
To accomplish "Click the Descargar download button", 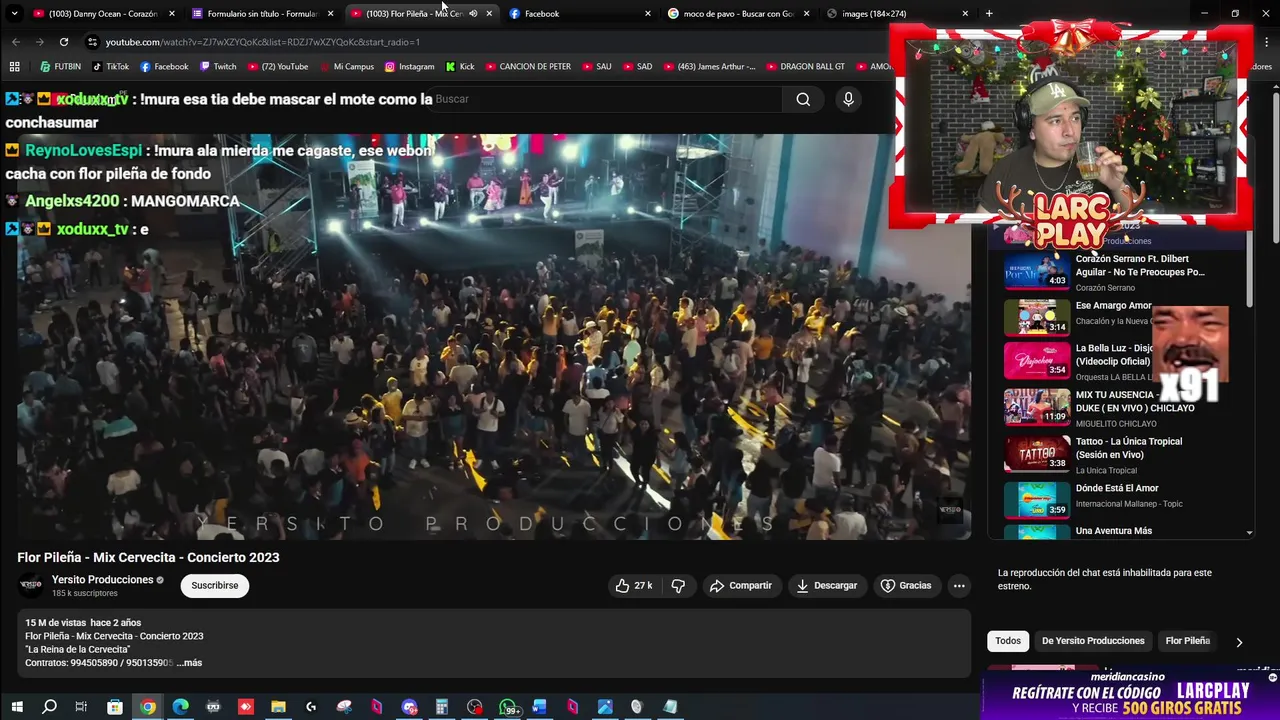I will (827, 585).
